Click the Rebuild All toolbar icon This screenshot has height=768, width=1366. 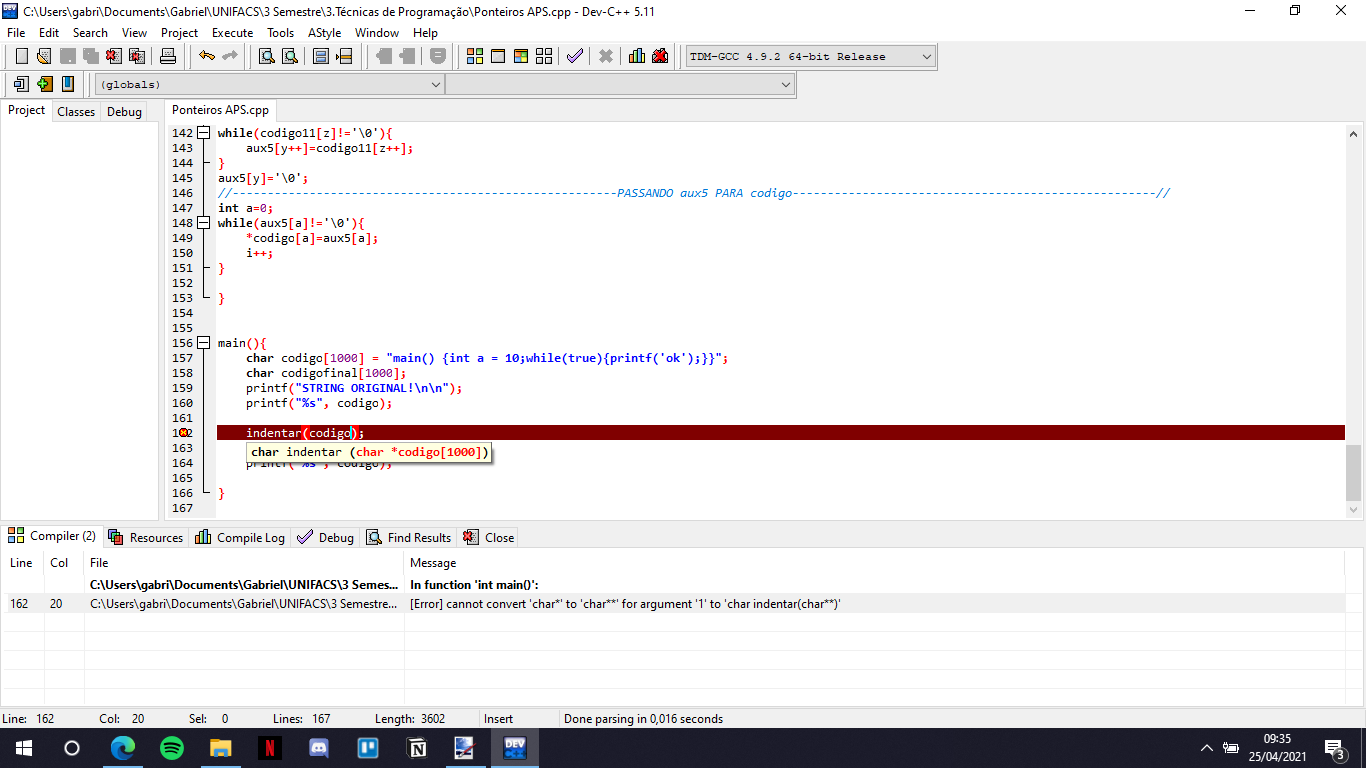click(544, 56)
